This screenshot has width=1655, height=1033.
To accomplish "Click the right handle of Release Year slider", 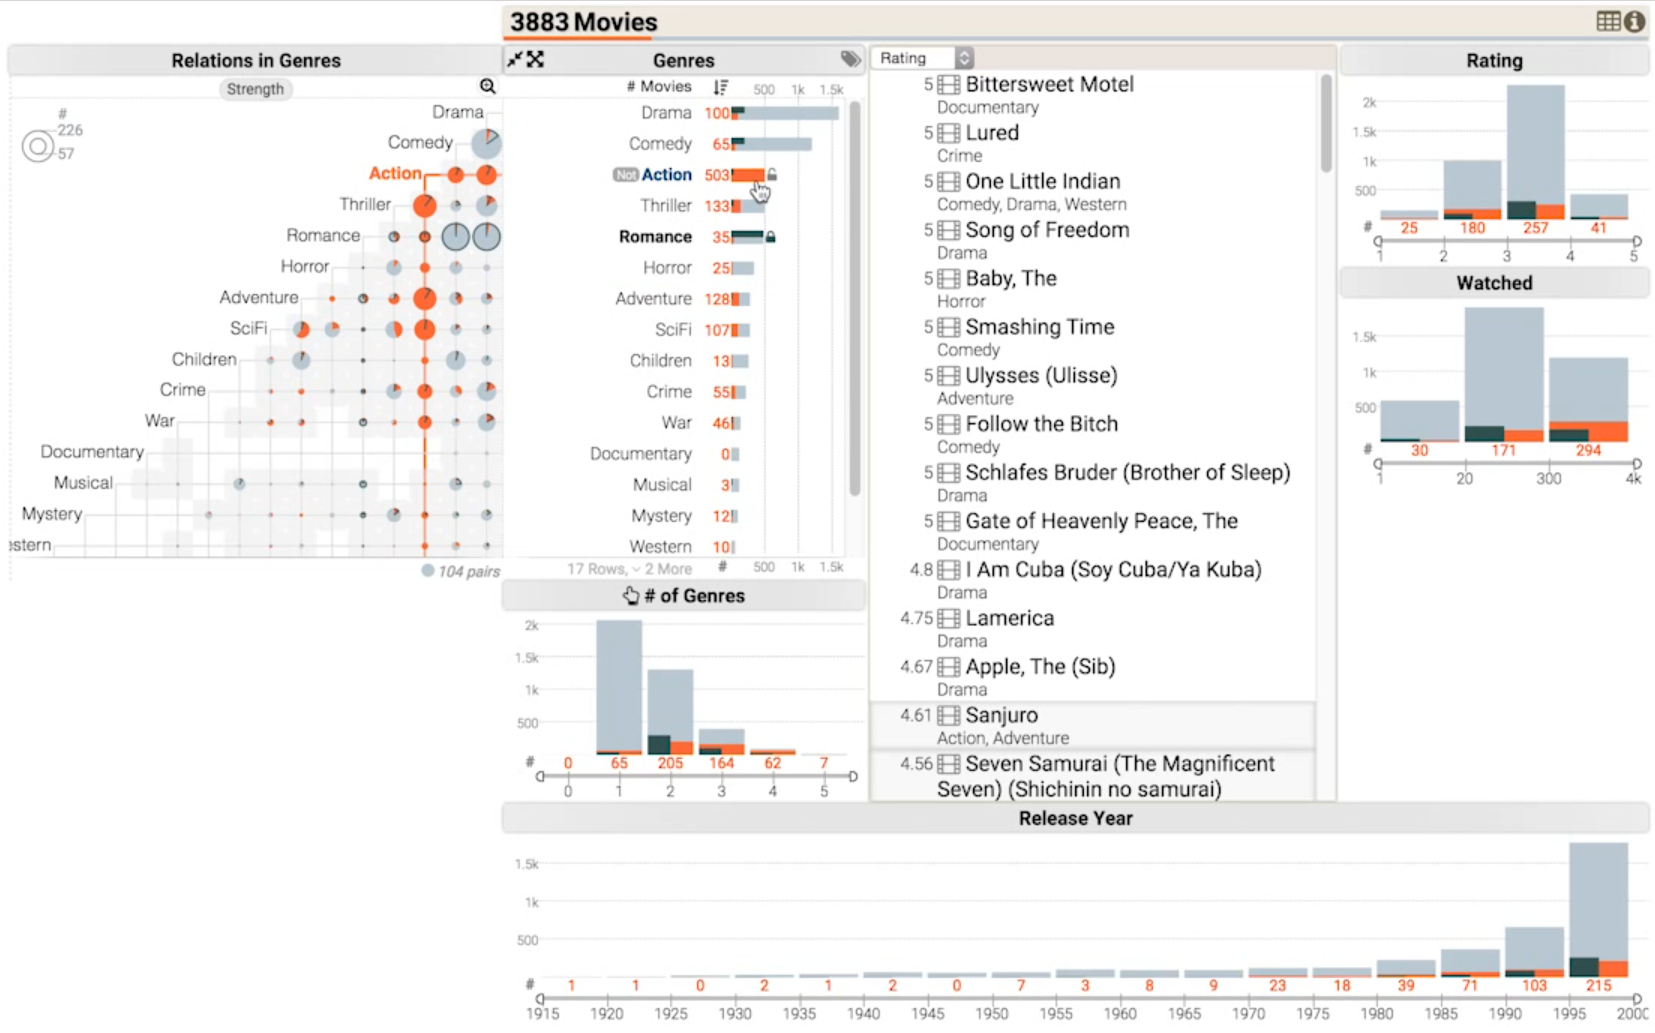I will click(1637, 998).
